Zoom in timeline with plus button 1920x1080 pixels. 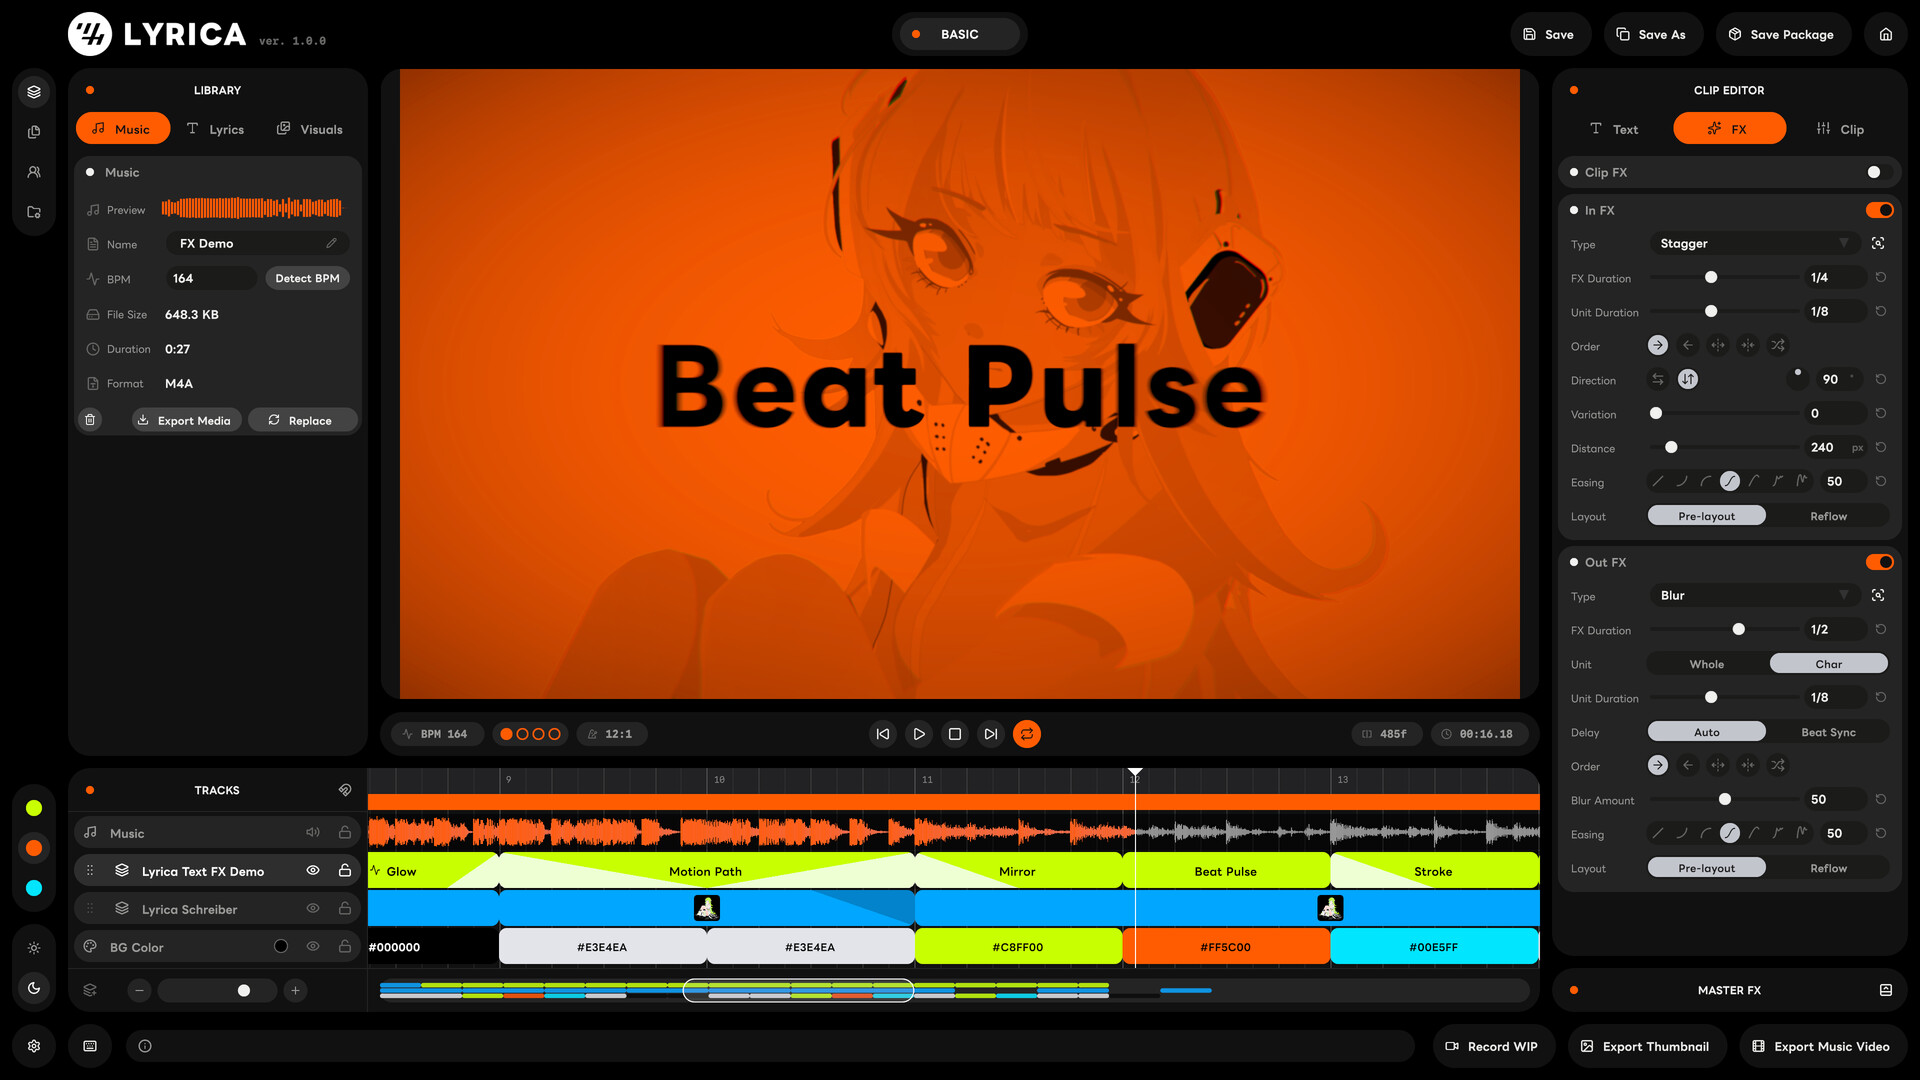[295, 990]
